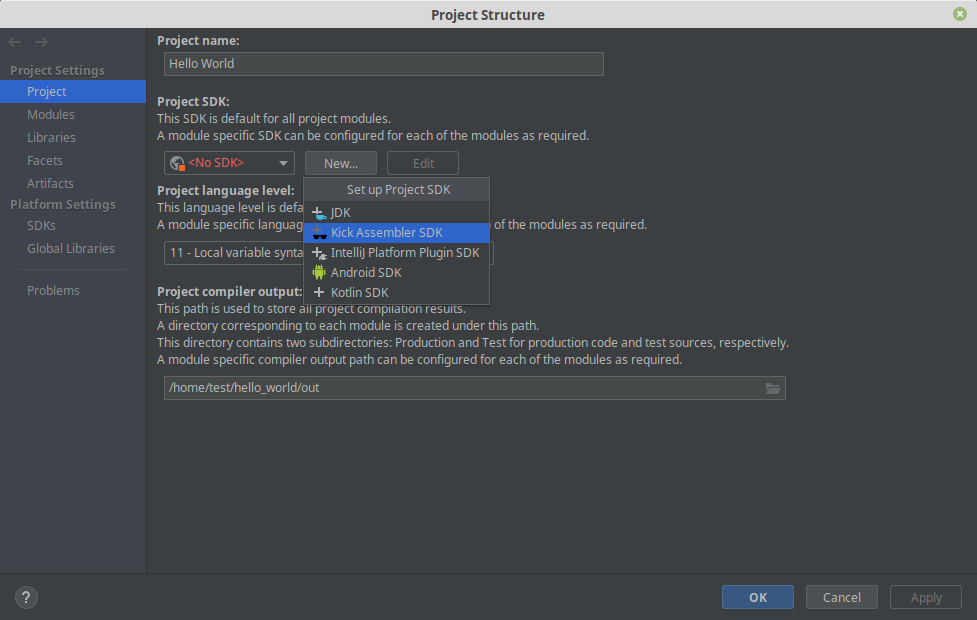Click the Kotlin SDK plus icon
This screenshot has width=977, height=620.
[x=318, y=292]
